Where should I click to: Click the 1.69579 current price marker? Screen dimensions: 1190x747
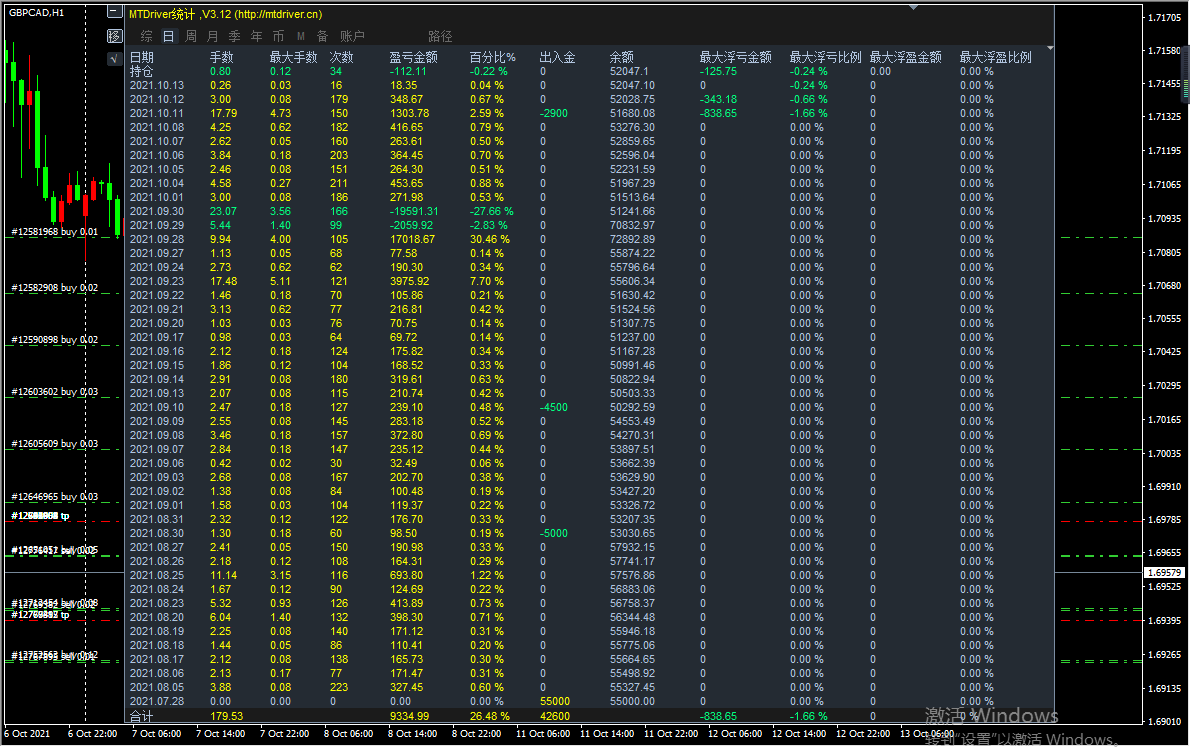[1164, 572]
